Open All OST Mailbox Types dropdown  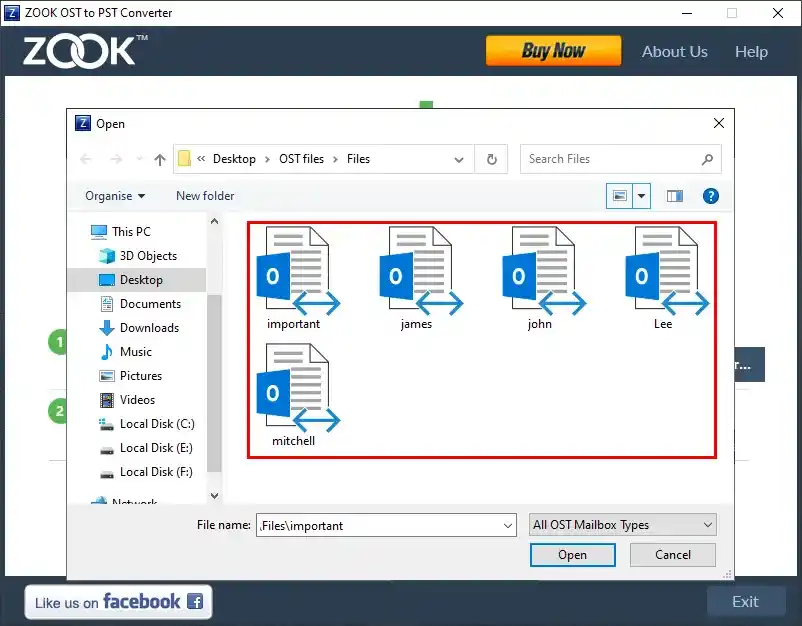pyautogui.click(x=622, y=525)
